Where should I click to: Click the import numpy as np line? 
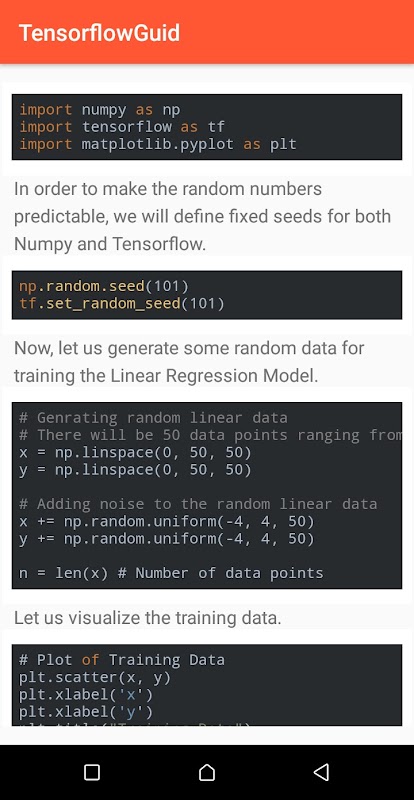pos(100,110)
